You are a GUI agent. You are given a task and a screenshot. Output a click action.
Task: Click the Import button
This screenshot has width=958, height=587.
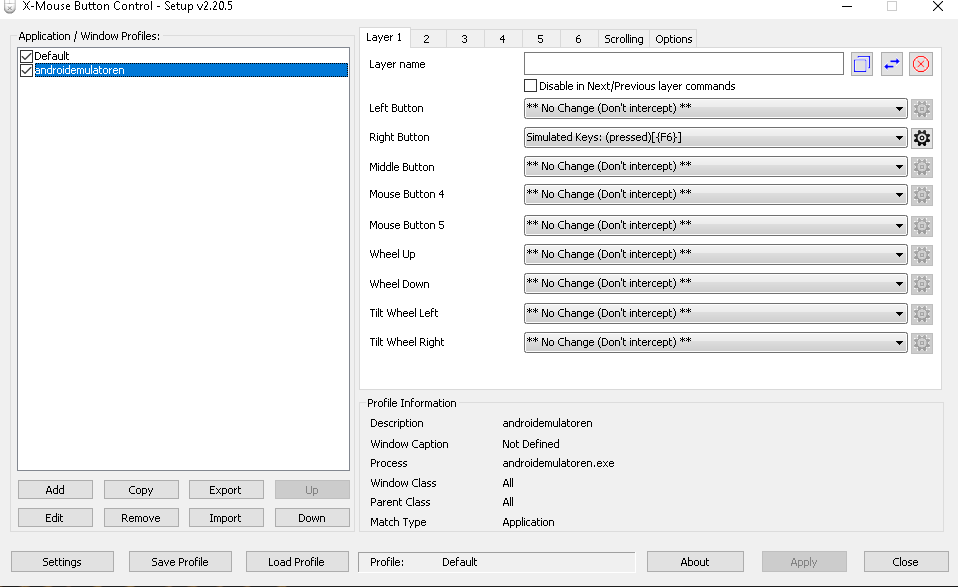225,518
